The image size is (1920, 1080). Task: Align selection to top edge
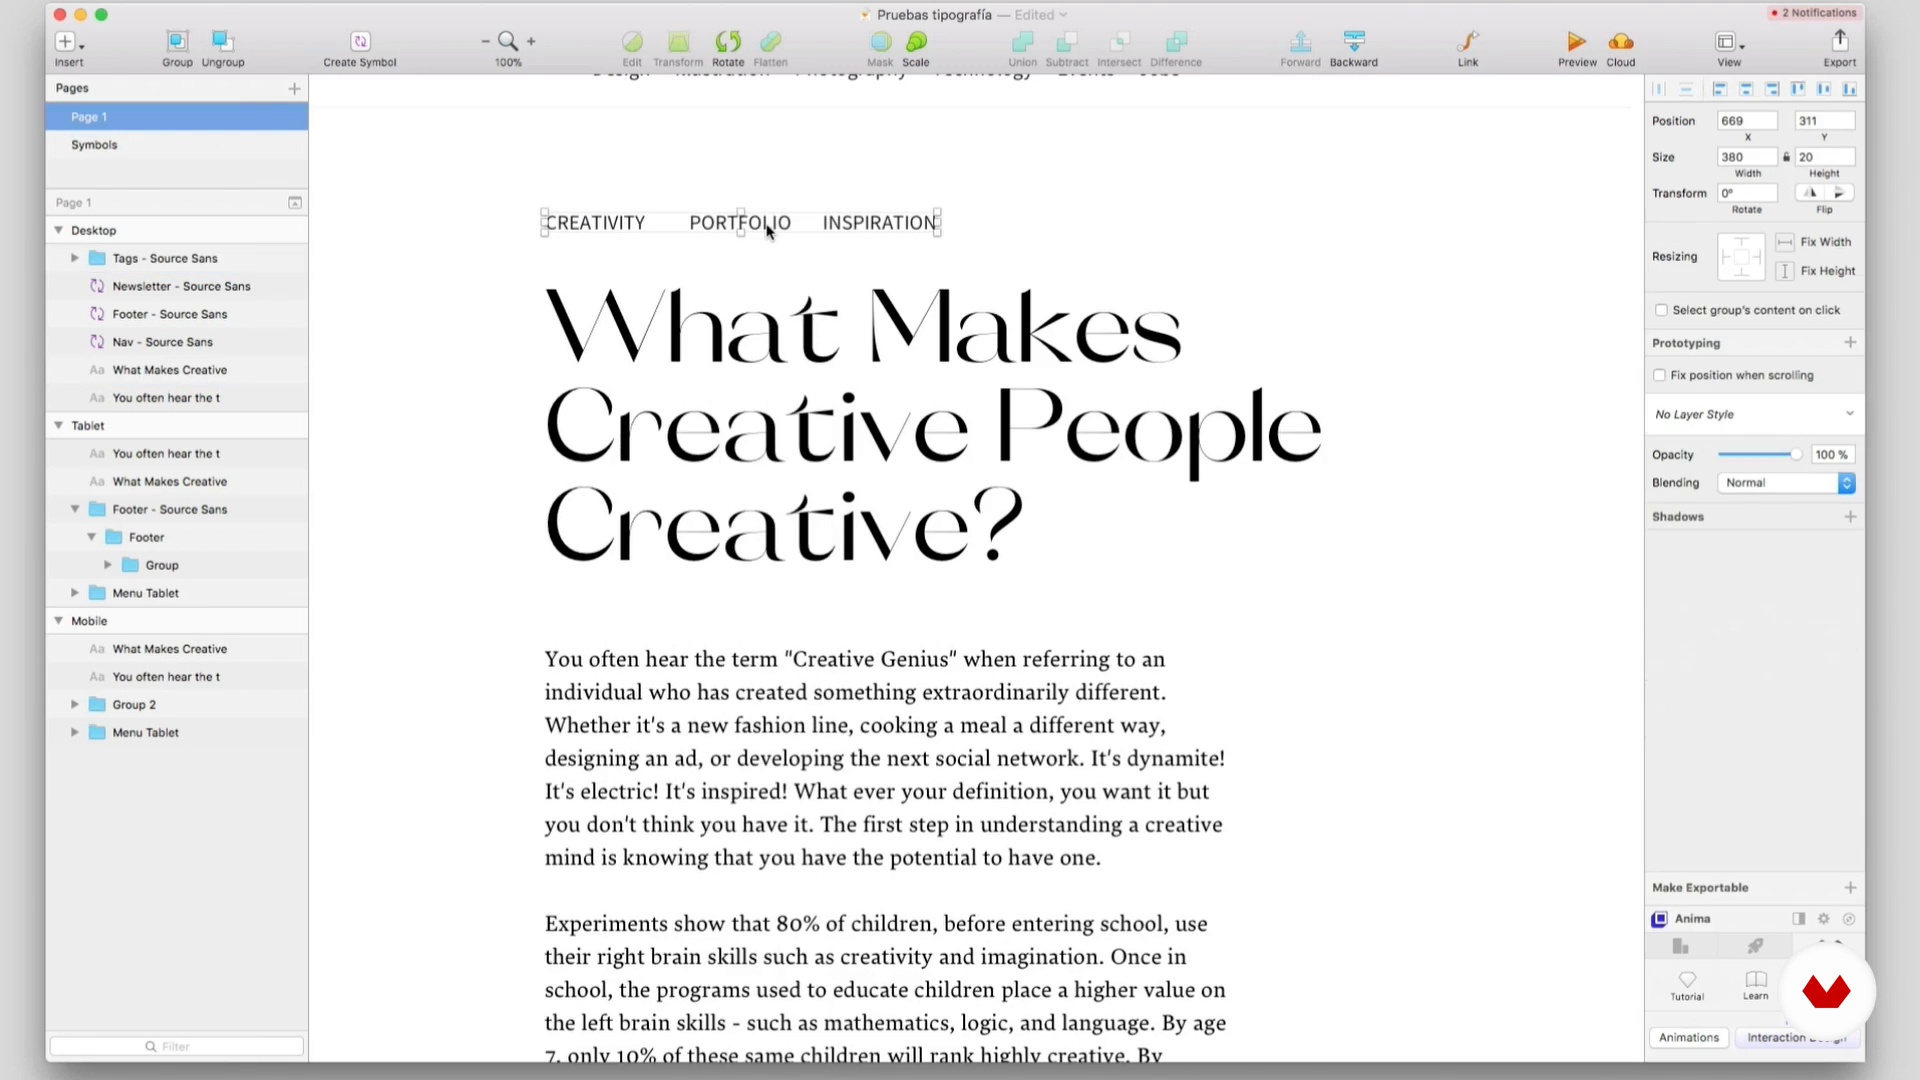1798,89
